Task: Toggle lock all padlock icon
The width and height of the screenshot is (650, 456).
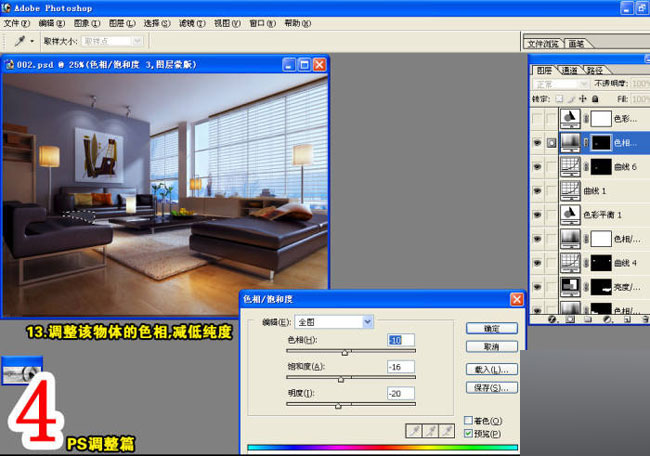Action: 595,99
